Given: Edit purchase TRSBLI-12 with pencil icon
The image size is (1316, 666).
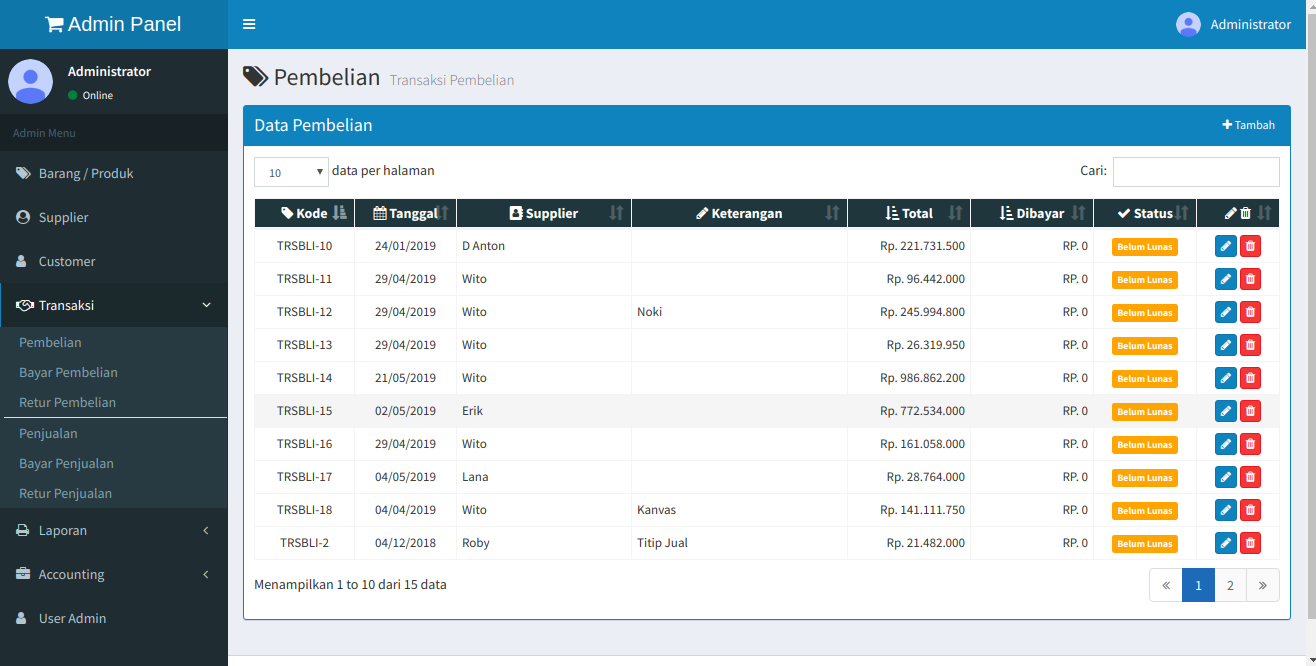Looking at the screenshot, I should [x=1226, y=312].
